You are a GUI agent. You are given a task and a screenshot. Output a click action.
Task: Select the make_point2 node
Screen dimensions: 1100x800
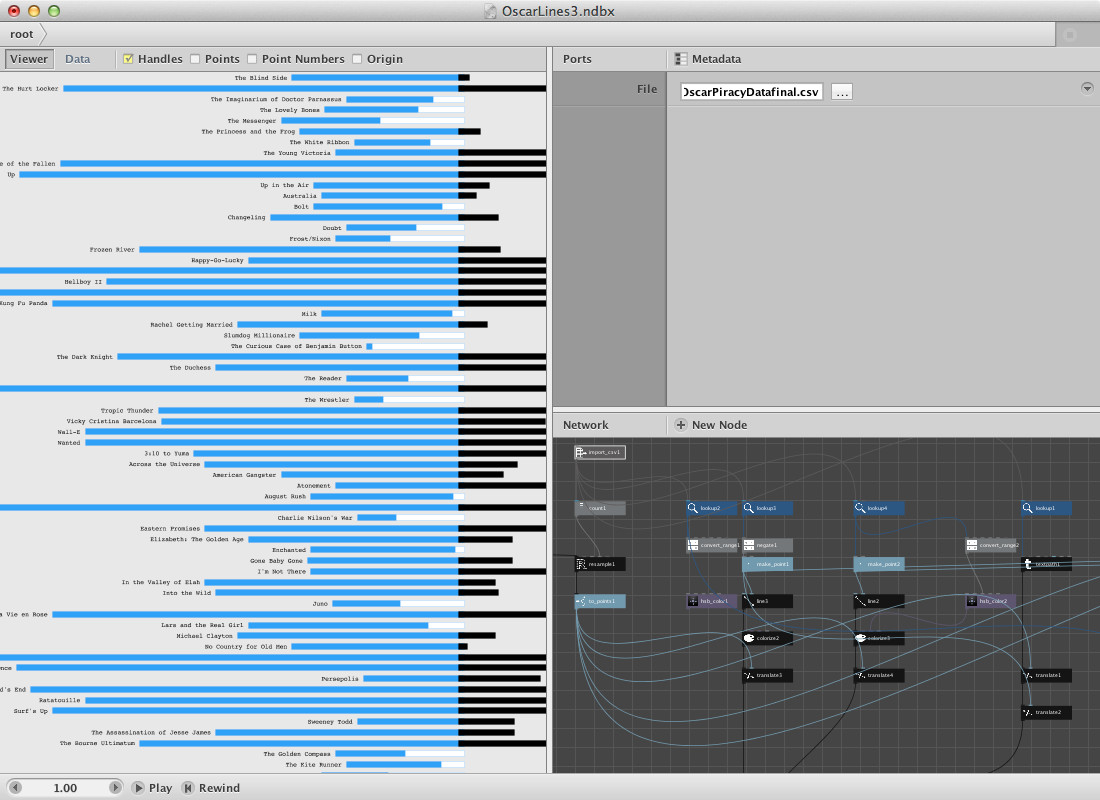click(879, 564)
